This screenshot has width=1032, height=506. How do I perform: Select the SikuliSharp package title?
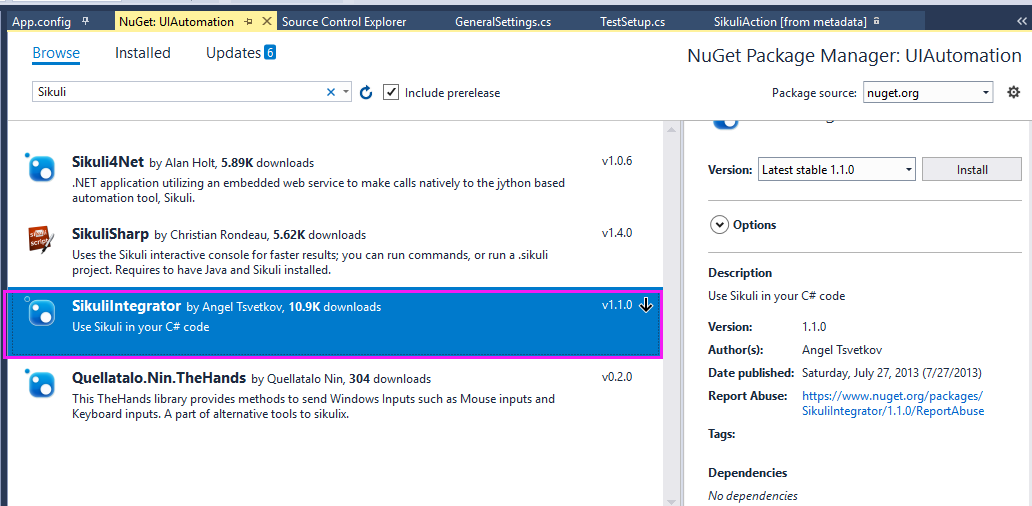(x=111, y=234)
